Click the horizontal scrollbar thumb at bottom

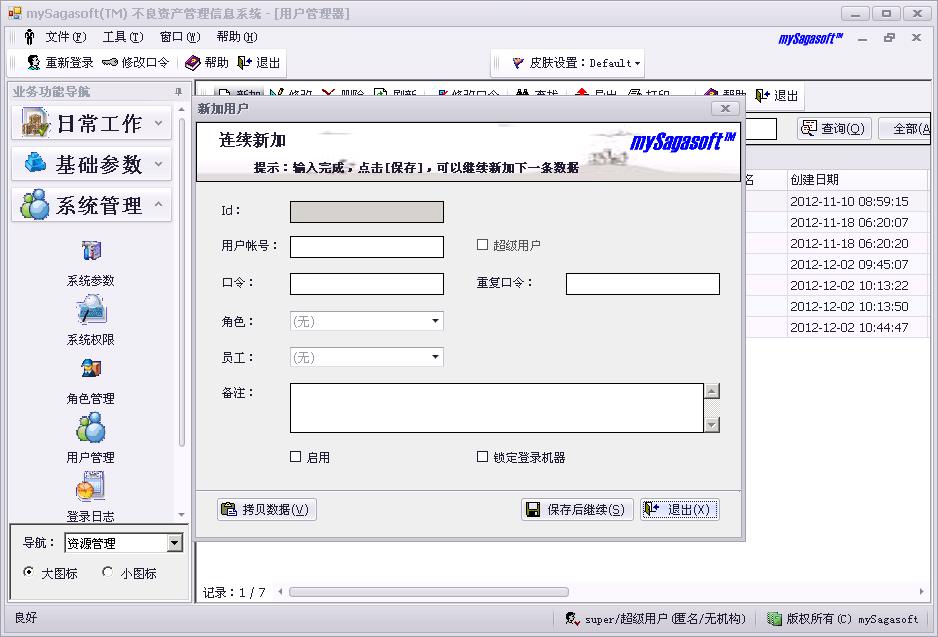click(x=428, y=592)
